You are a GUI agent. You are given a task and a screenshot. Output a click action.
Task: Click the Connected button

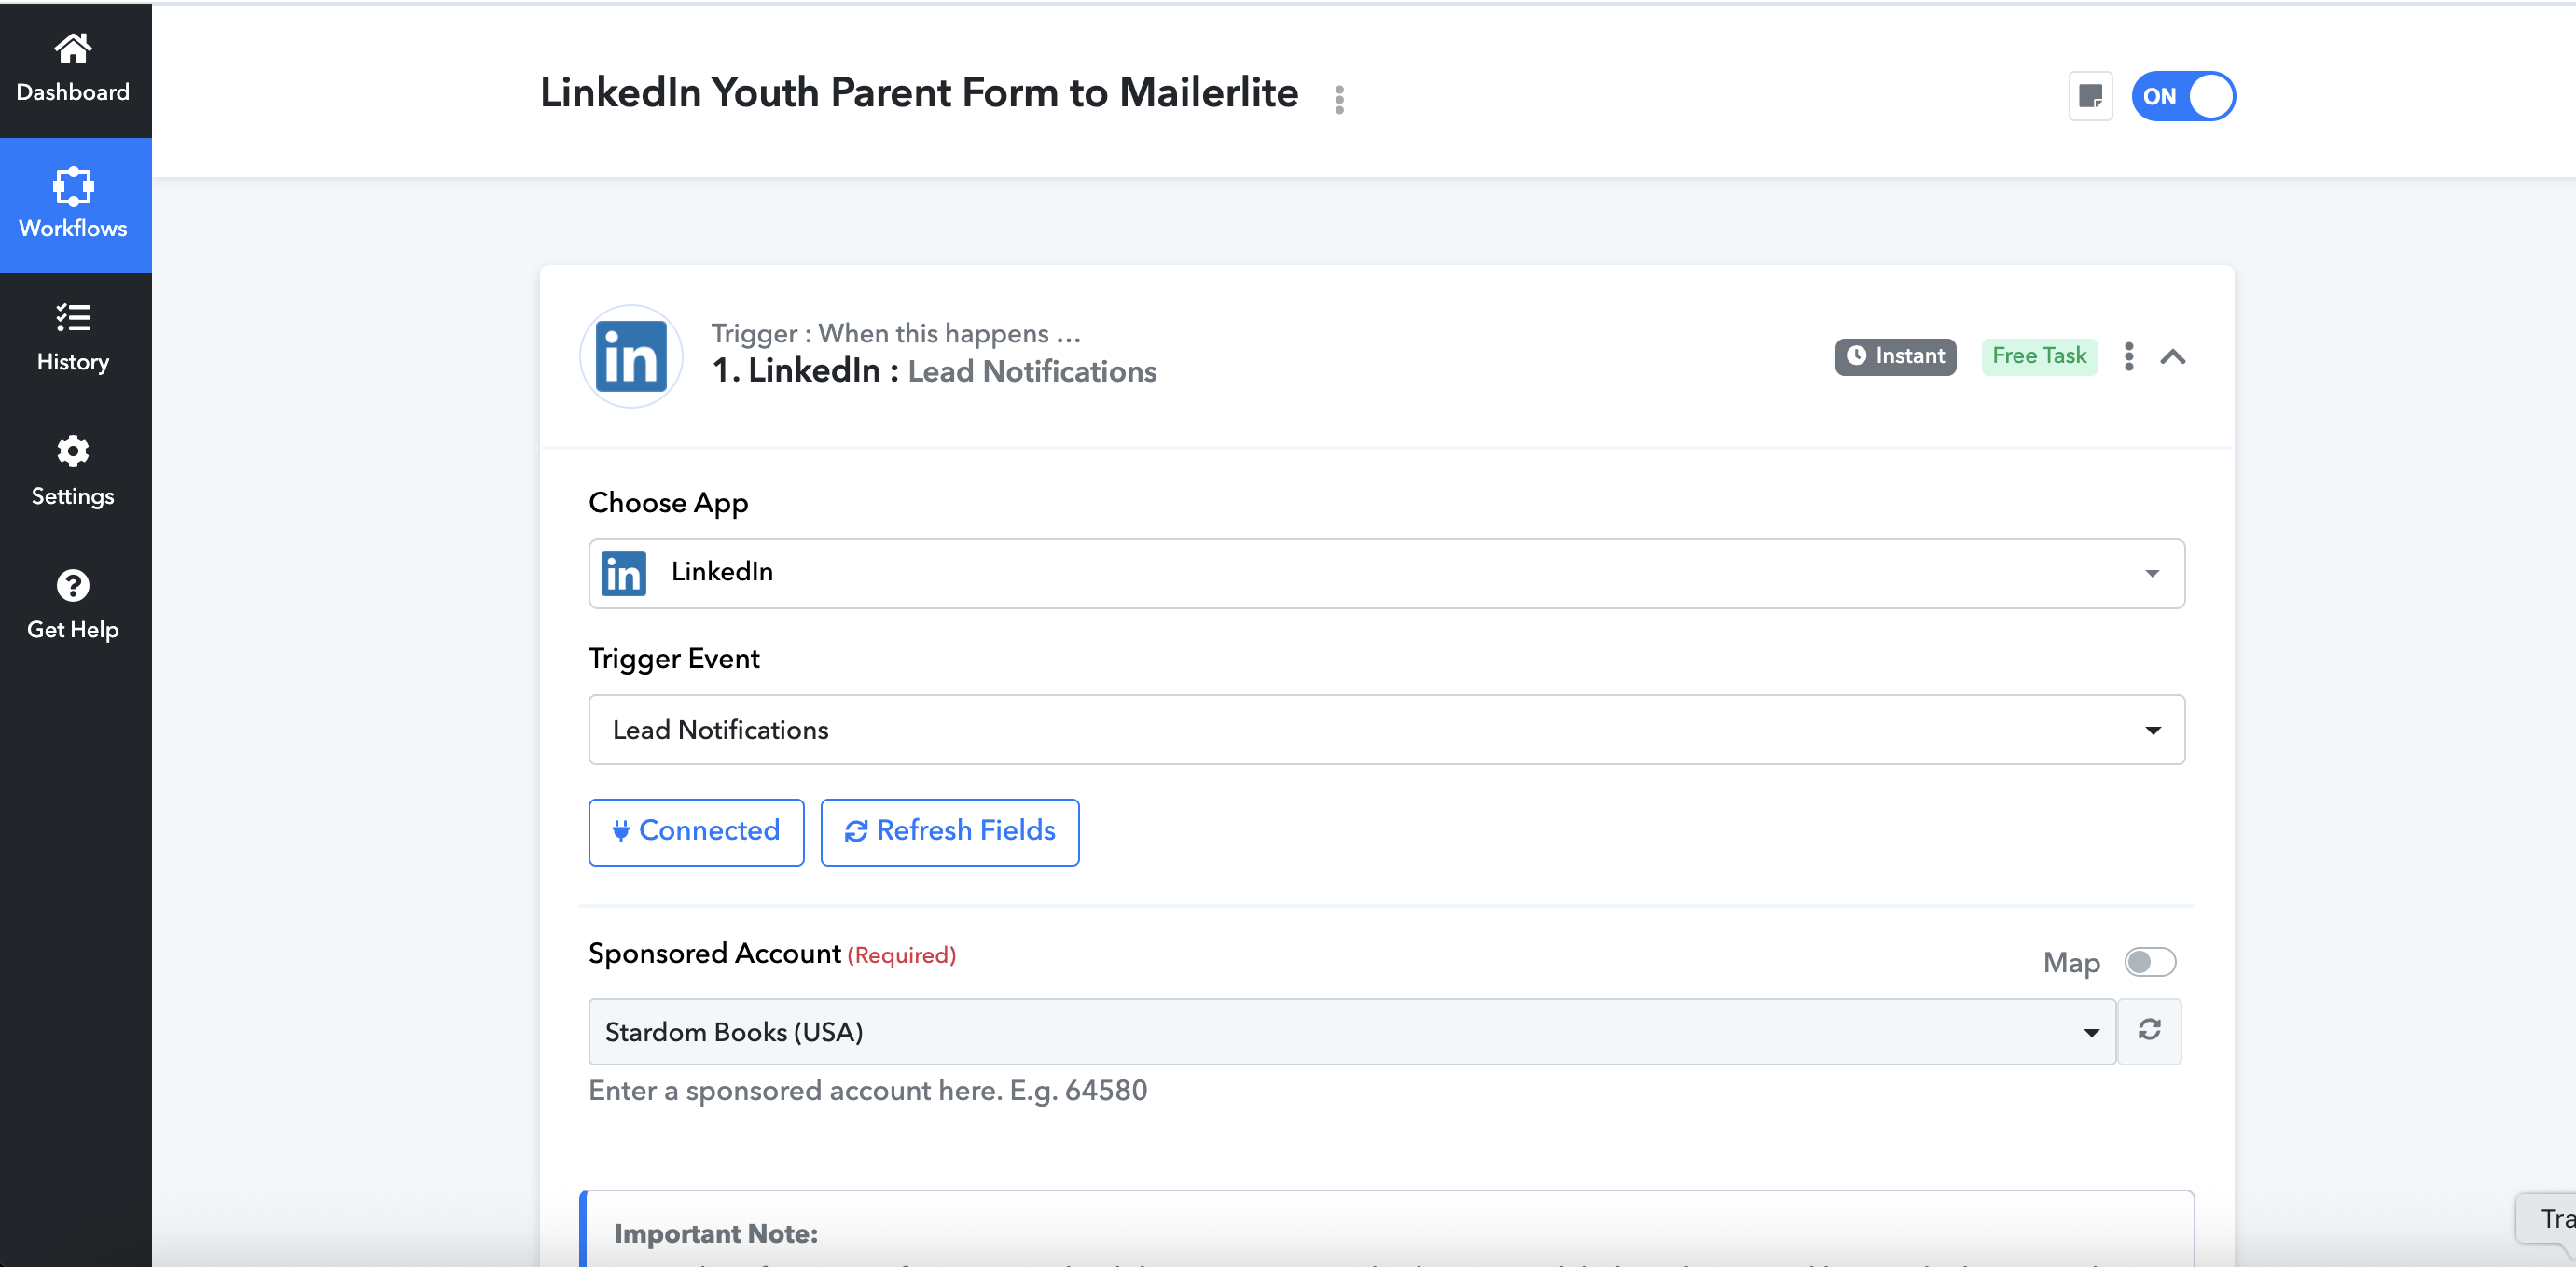pos(696,831)
